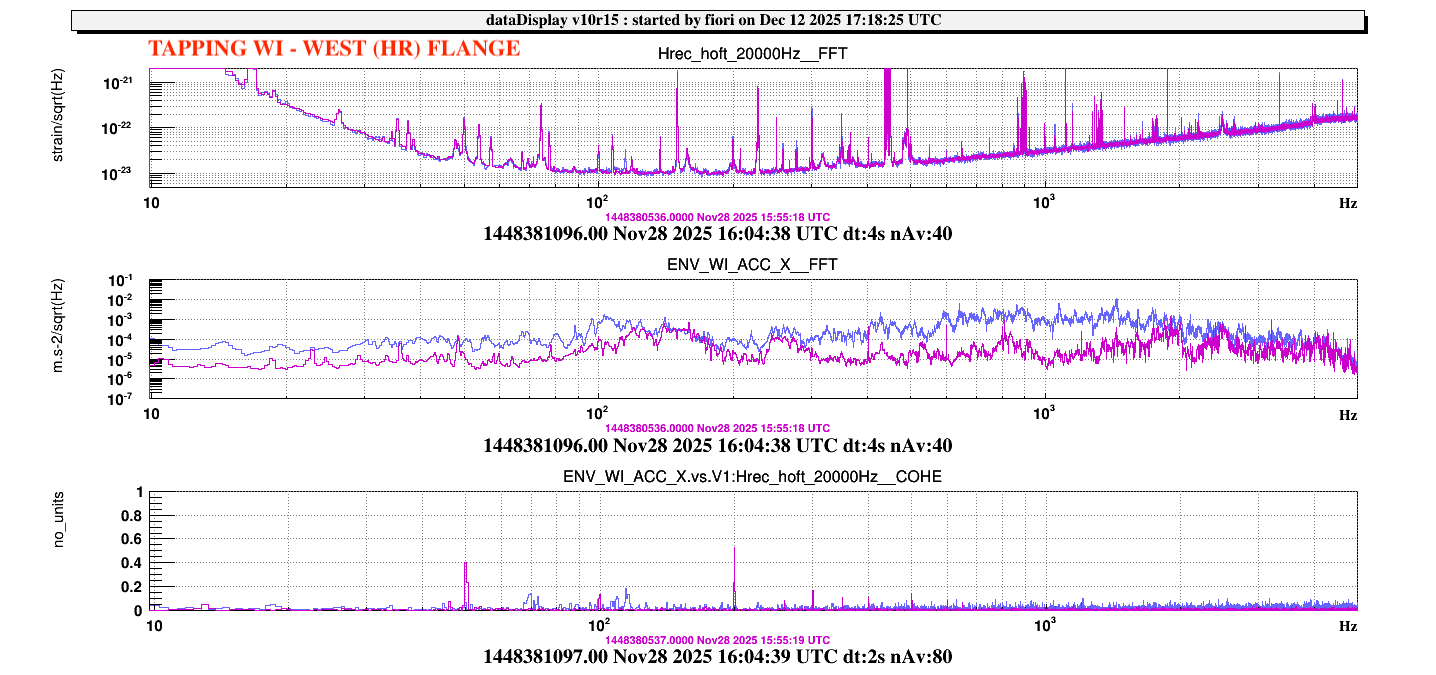Image resolution: width=1436 pixels, height=675 pixels.
Task: Select the red TAPPING WI - WEST (HR) FLANGE heading
Action: [x=334, y=48]
